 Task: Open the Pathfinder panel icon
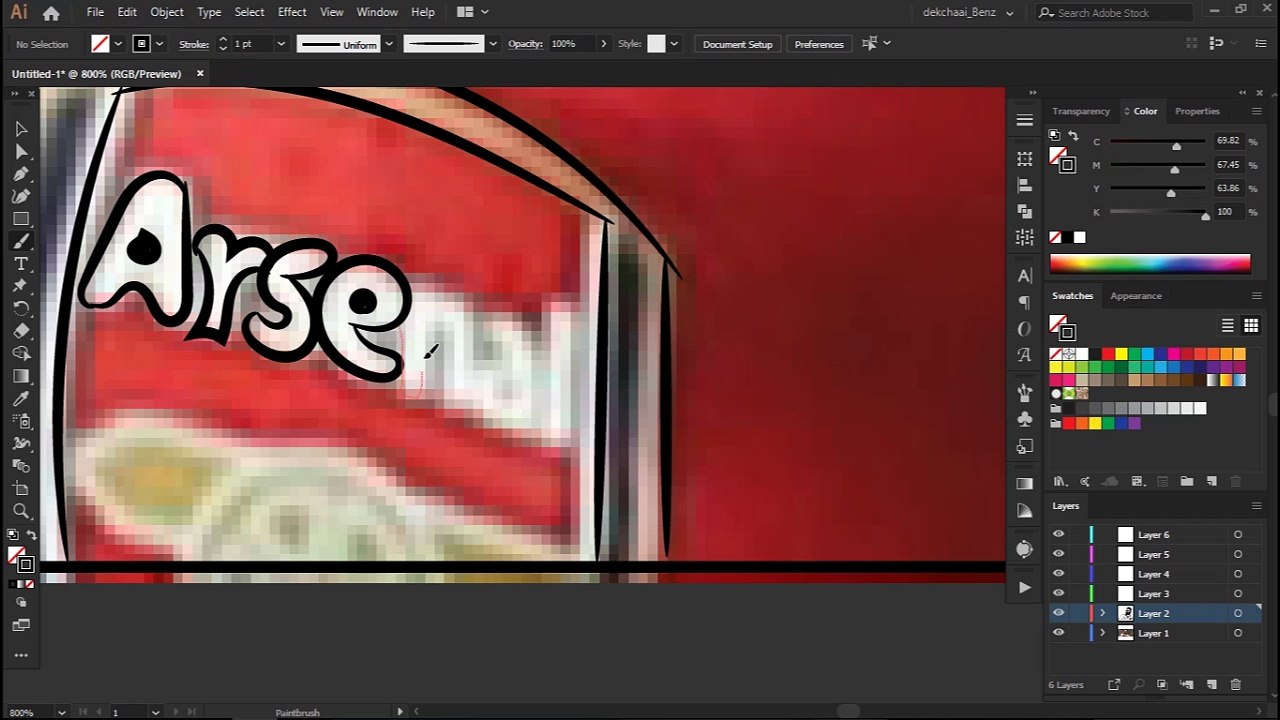click(1024, 211)
